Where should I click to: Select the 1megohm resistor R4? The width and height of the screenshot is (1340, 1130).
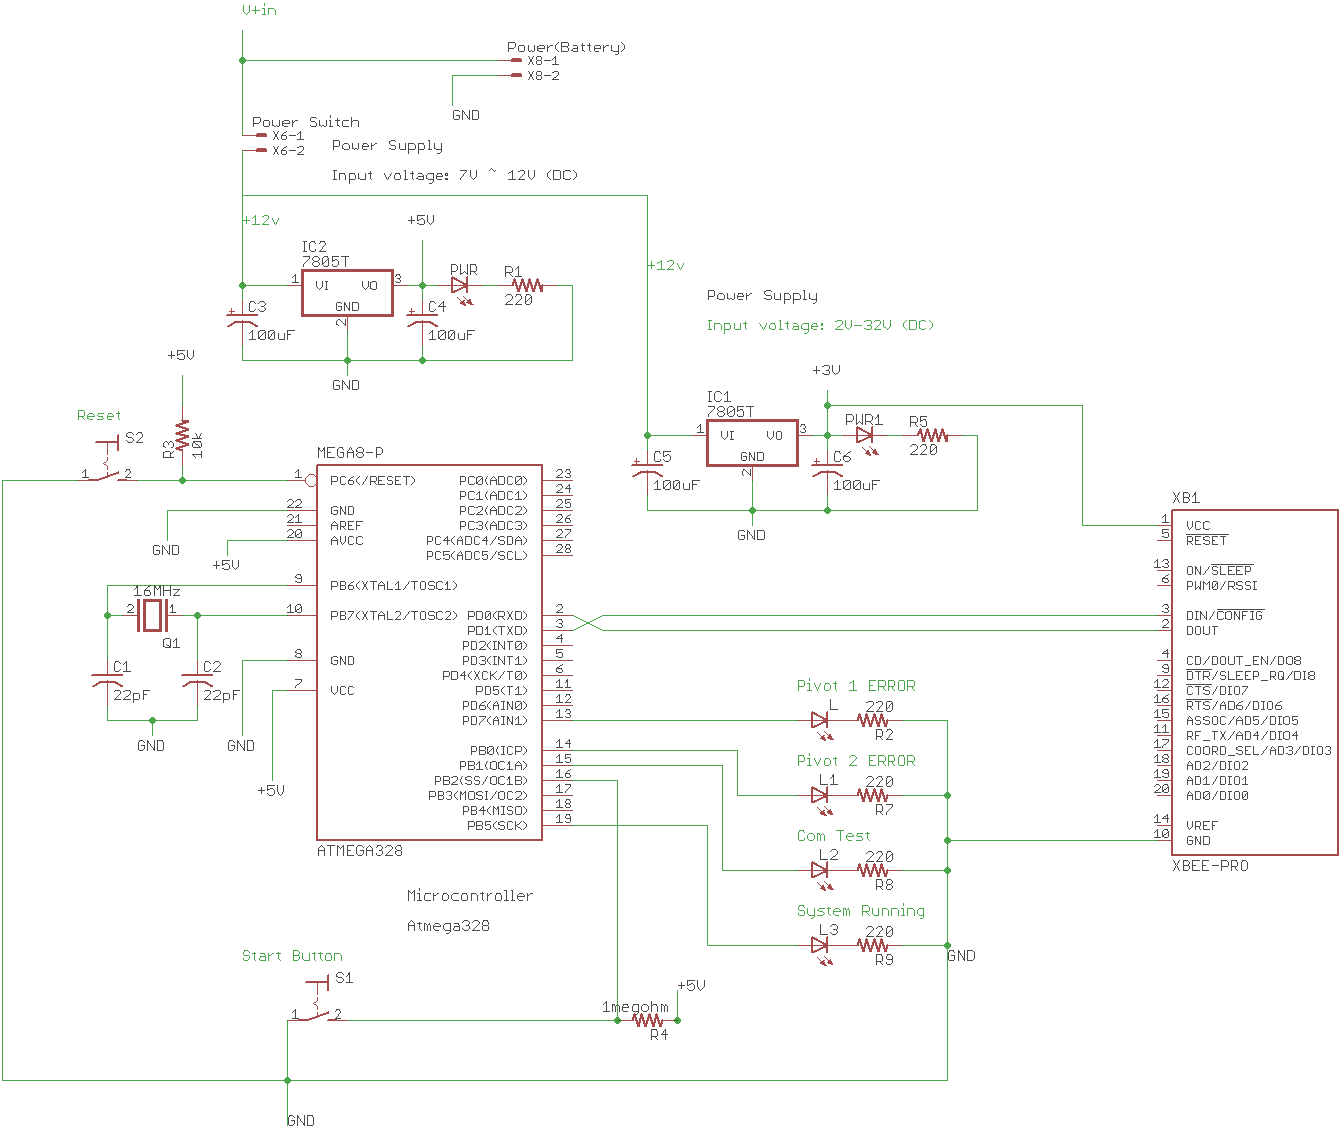(x=648, y=1019)
